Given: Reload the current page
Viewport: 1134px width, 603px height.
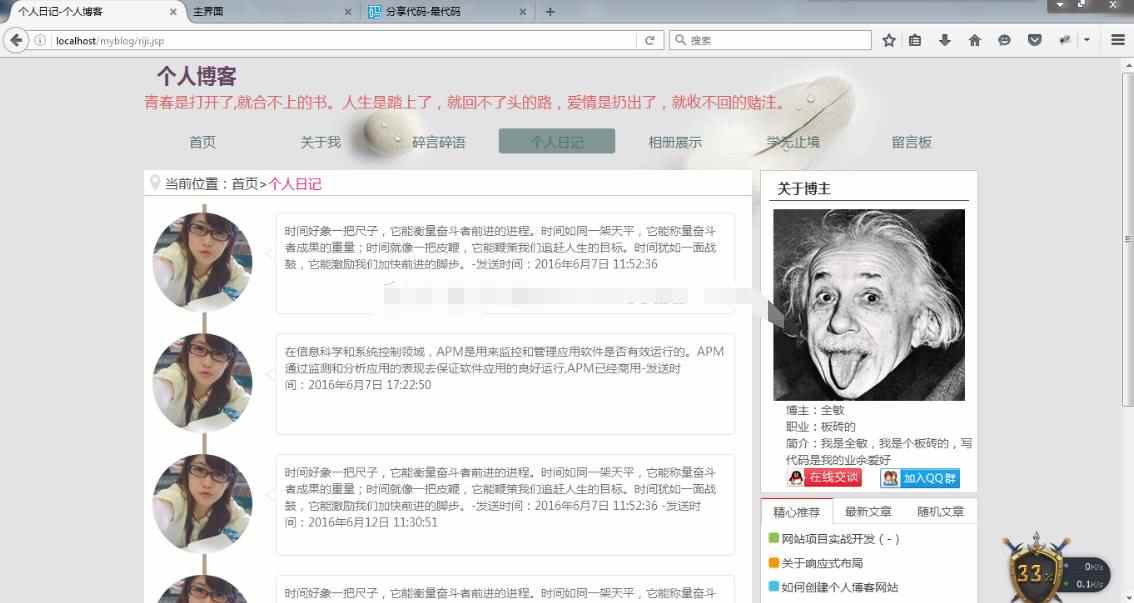Looking at the screenshot, I should pyautogui.click(x=649, y=40).
